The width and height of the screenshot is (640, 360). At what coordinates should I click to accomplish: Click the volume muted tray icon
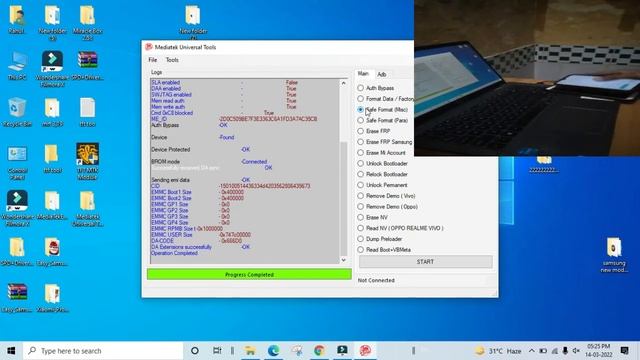(576, 351)
